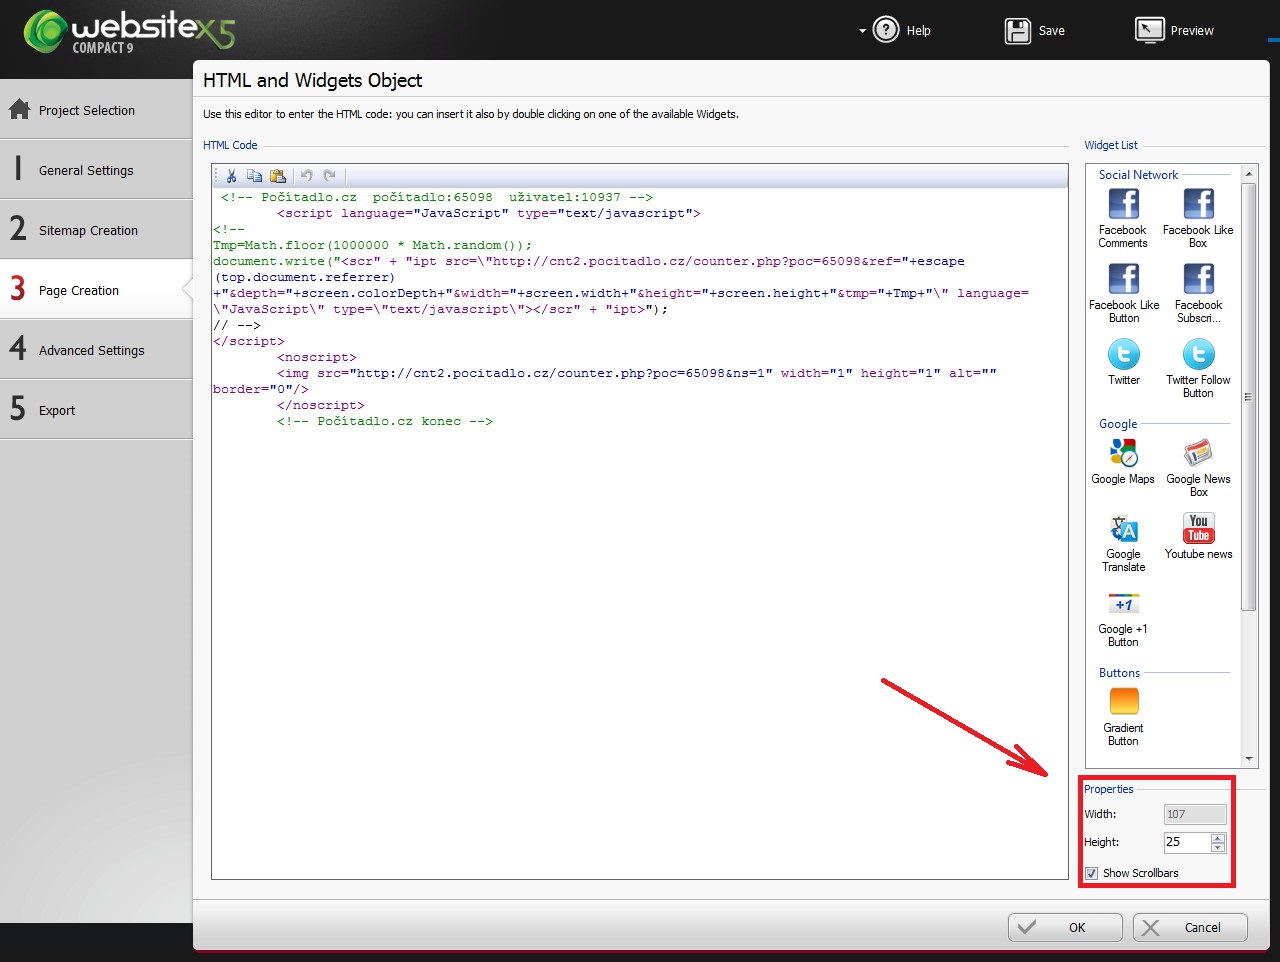Click the Save floppy disk icon
The width and height of the screenshot is (1280, 962).
click(x=1018, y=30)
